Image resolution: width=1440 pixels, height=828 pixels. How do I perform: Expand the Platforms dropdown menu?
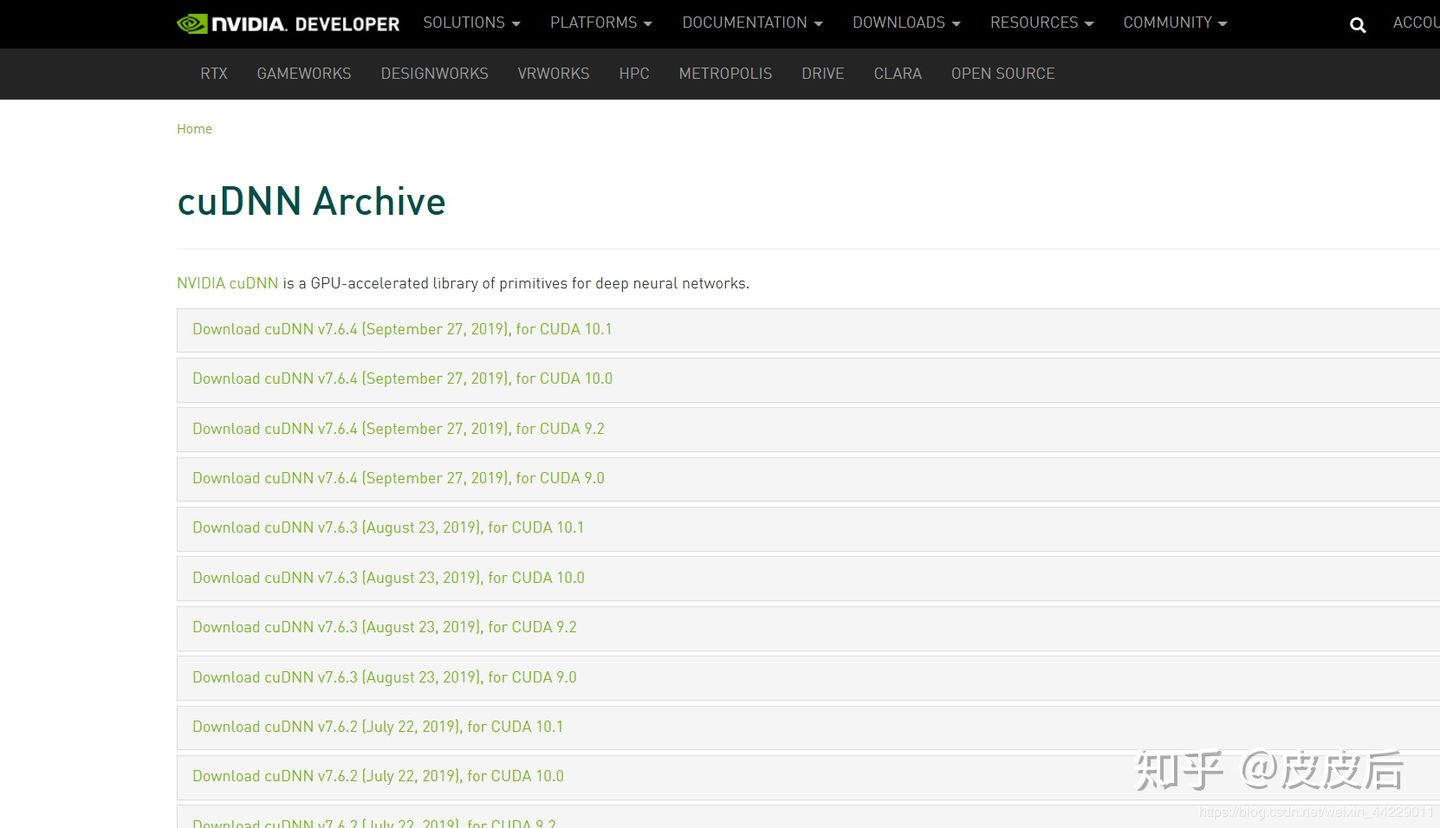coord(600,23)
